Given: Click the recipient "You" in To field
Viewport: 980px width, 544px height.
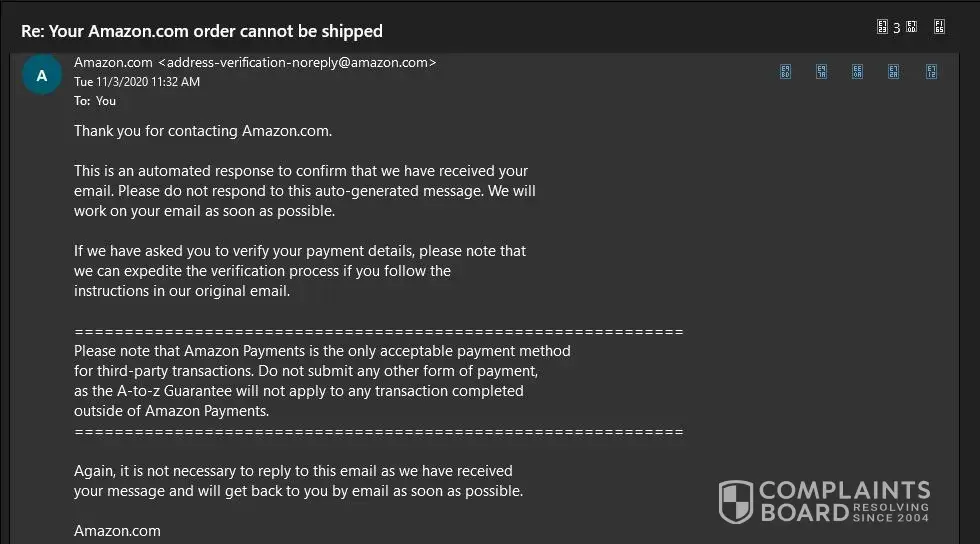Looking at the screenshot, I should [106, 101].
